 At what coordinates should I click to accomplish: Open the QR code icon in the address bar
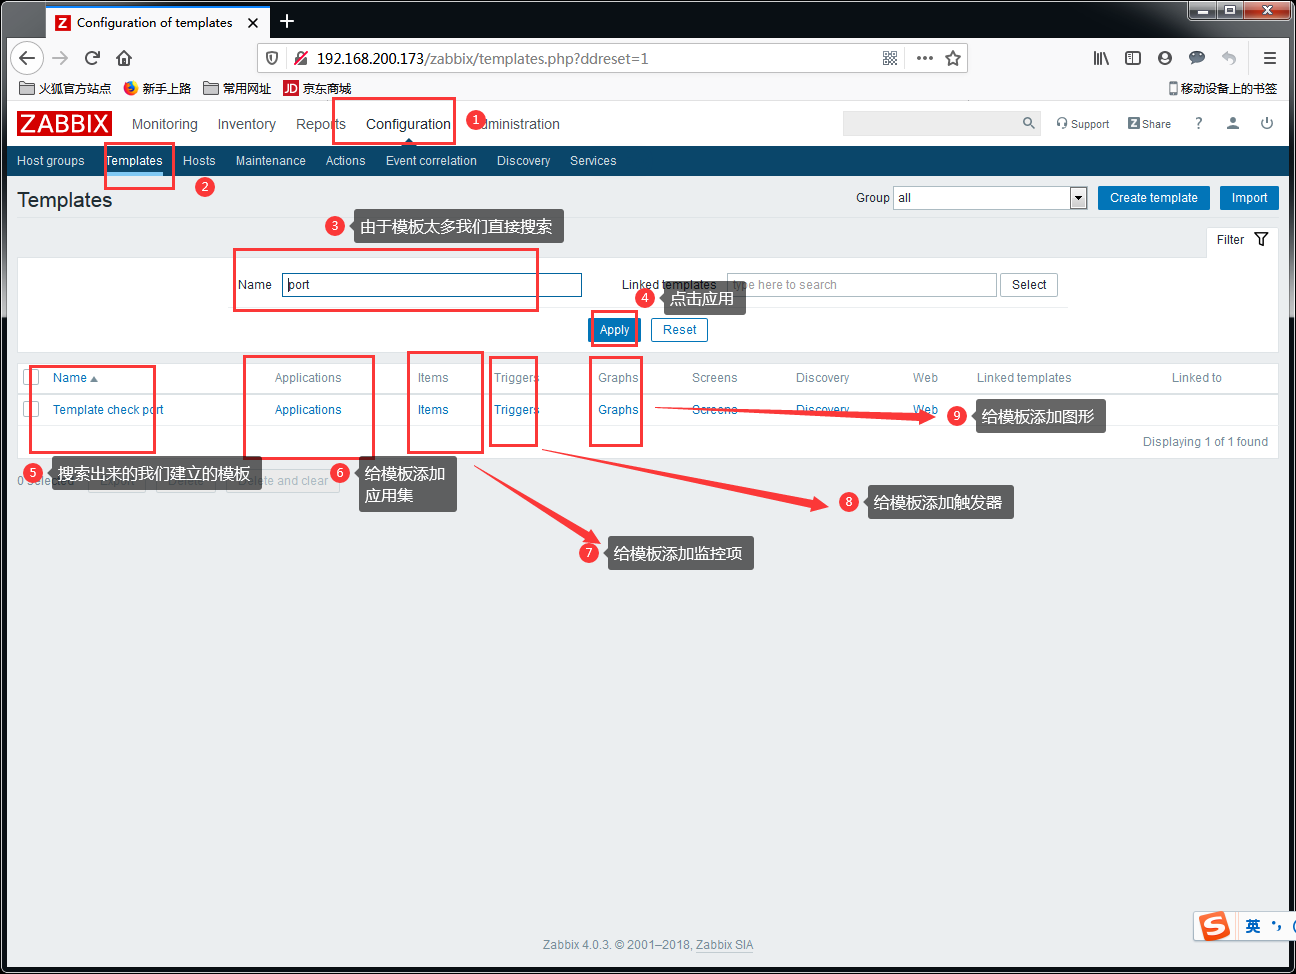click(x=890, y=58)
